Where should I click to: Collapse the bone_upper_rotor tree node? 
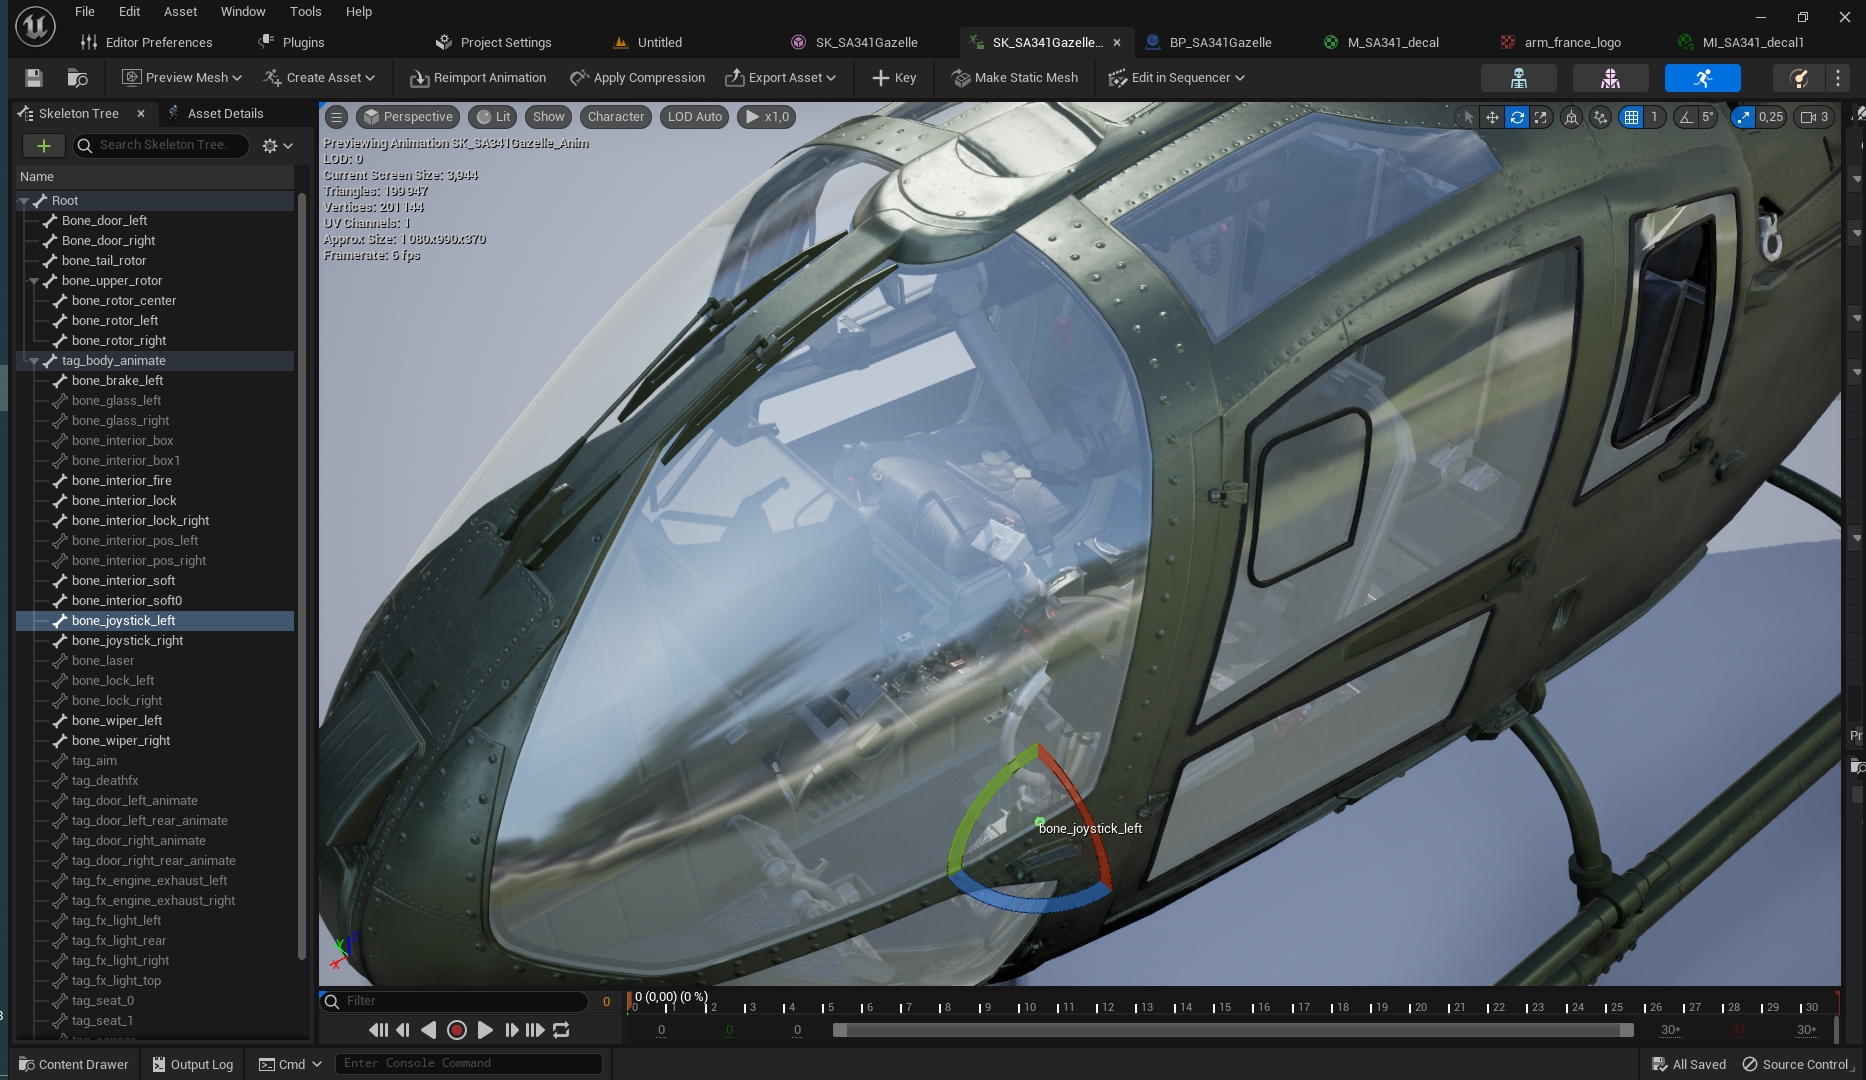tap(34, 281)
